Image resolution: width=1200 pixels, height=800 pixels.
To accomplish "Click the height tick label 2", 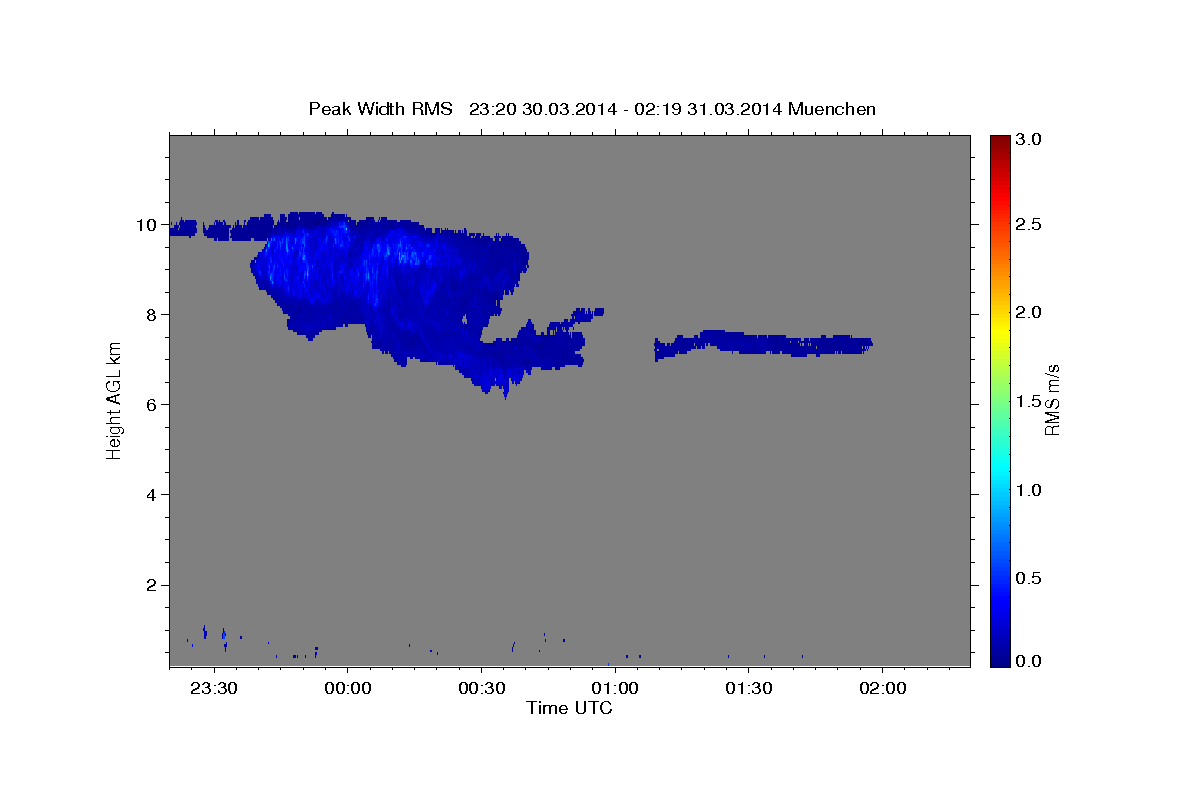I will (153, 585).
